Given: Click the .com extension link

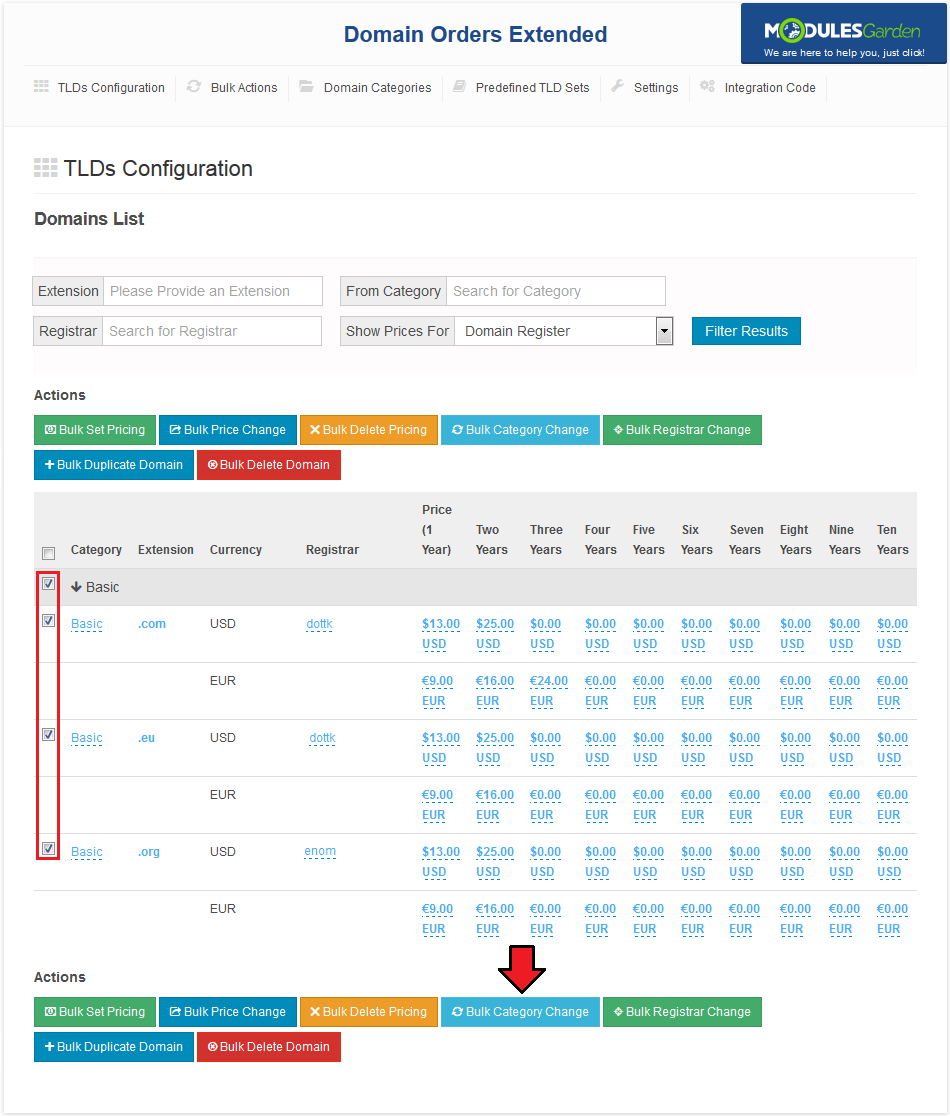Looking at the screenshot, I should pyautogui.click(x=152, y=624).
